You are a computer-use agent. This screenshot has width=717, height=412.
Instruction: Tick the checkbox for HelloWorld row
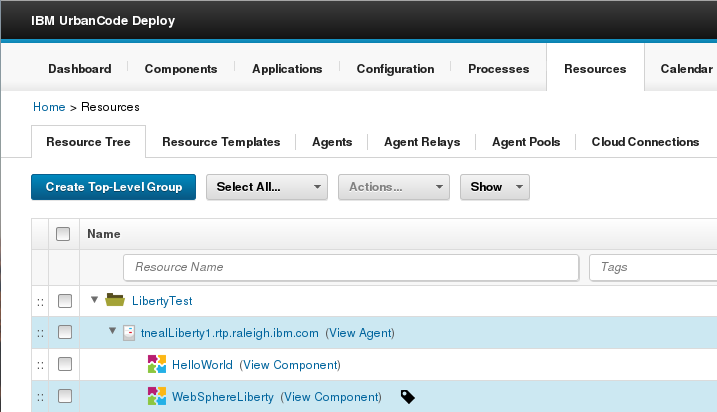[64, 364]
